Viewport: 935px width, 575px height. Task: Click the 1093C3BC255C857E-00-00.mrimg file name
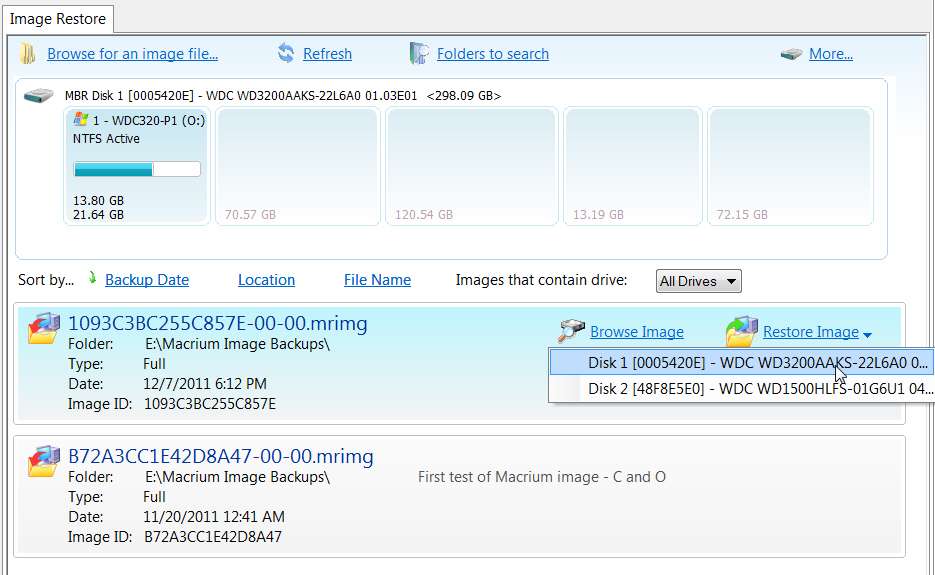[x=218, y=323]
